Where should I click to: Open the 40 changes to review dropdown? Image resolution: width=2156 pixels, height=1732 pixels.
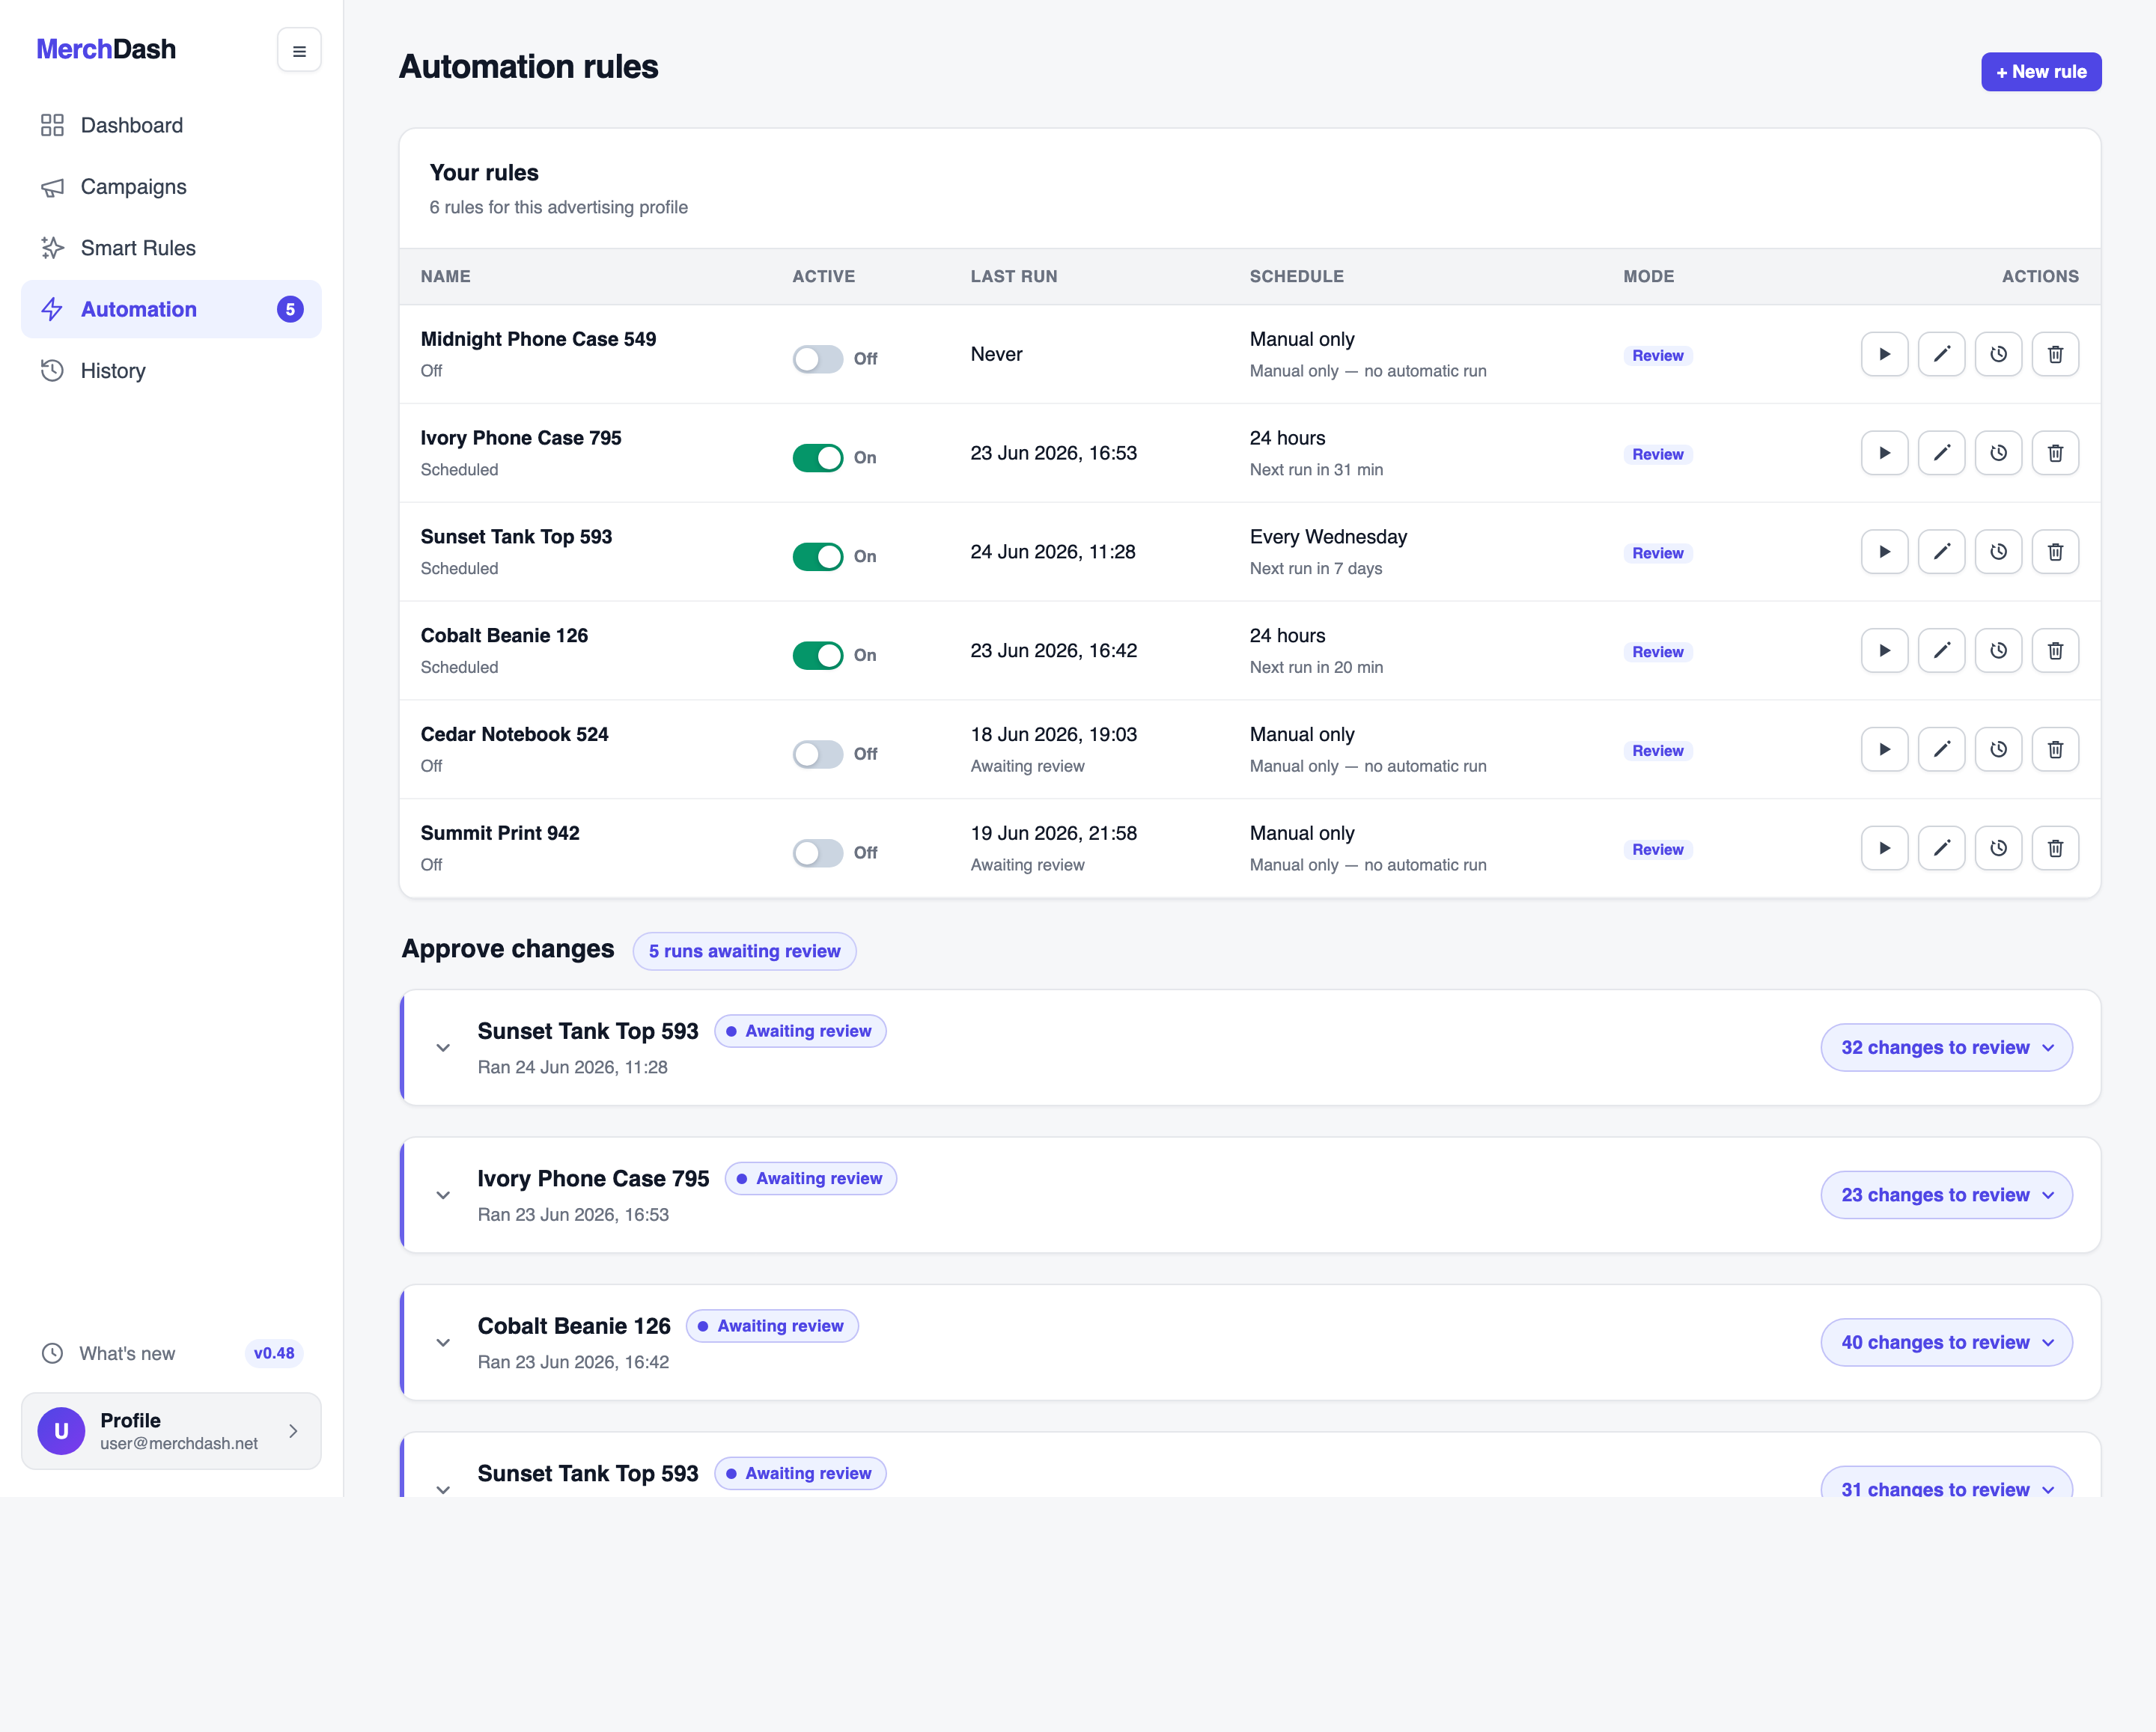[1946, 1342]
